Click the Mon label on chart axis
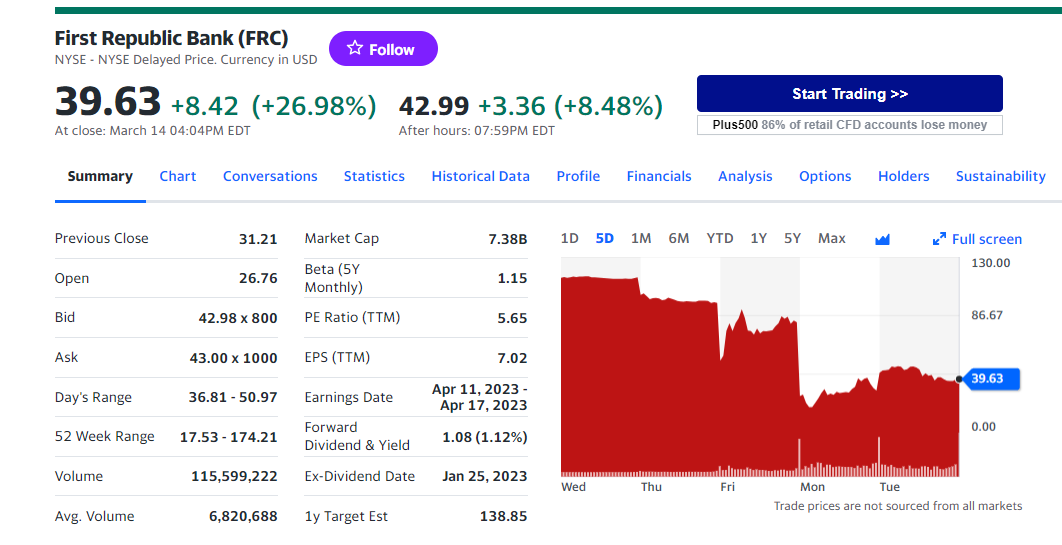1062x545 pixels. coord(812,487)
